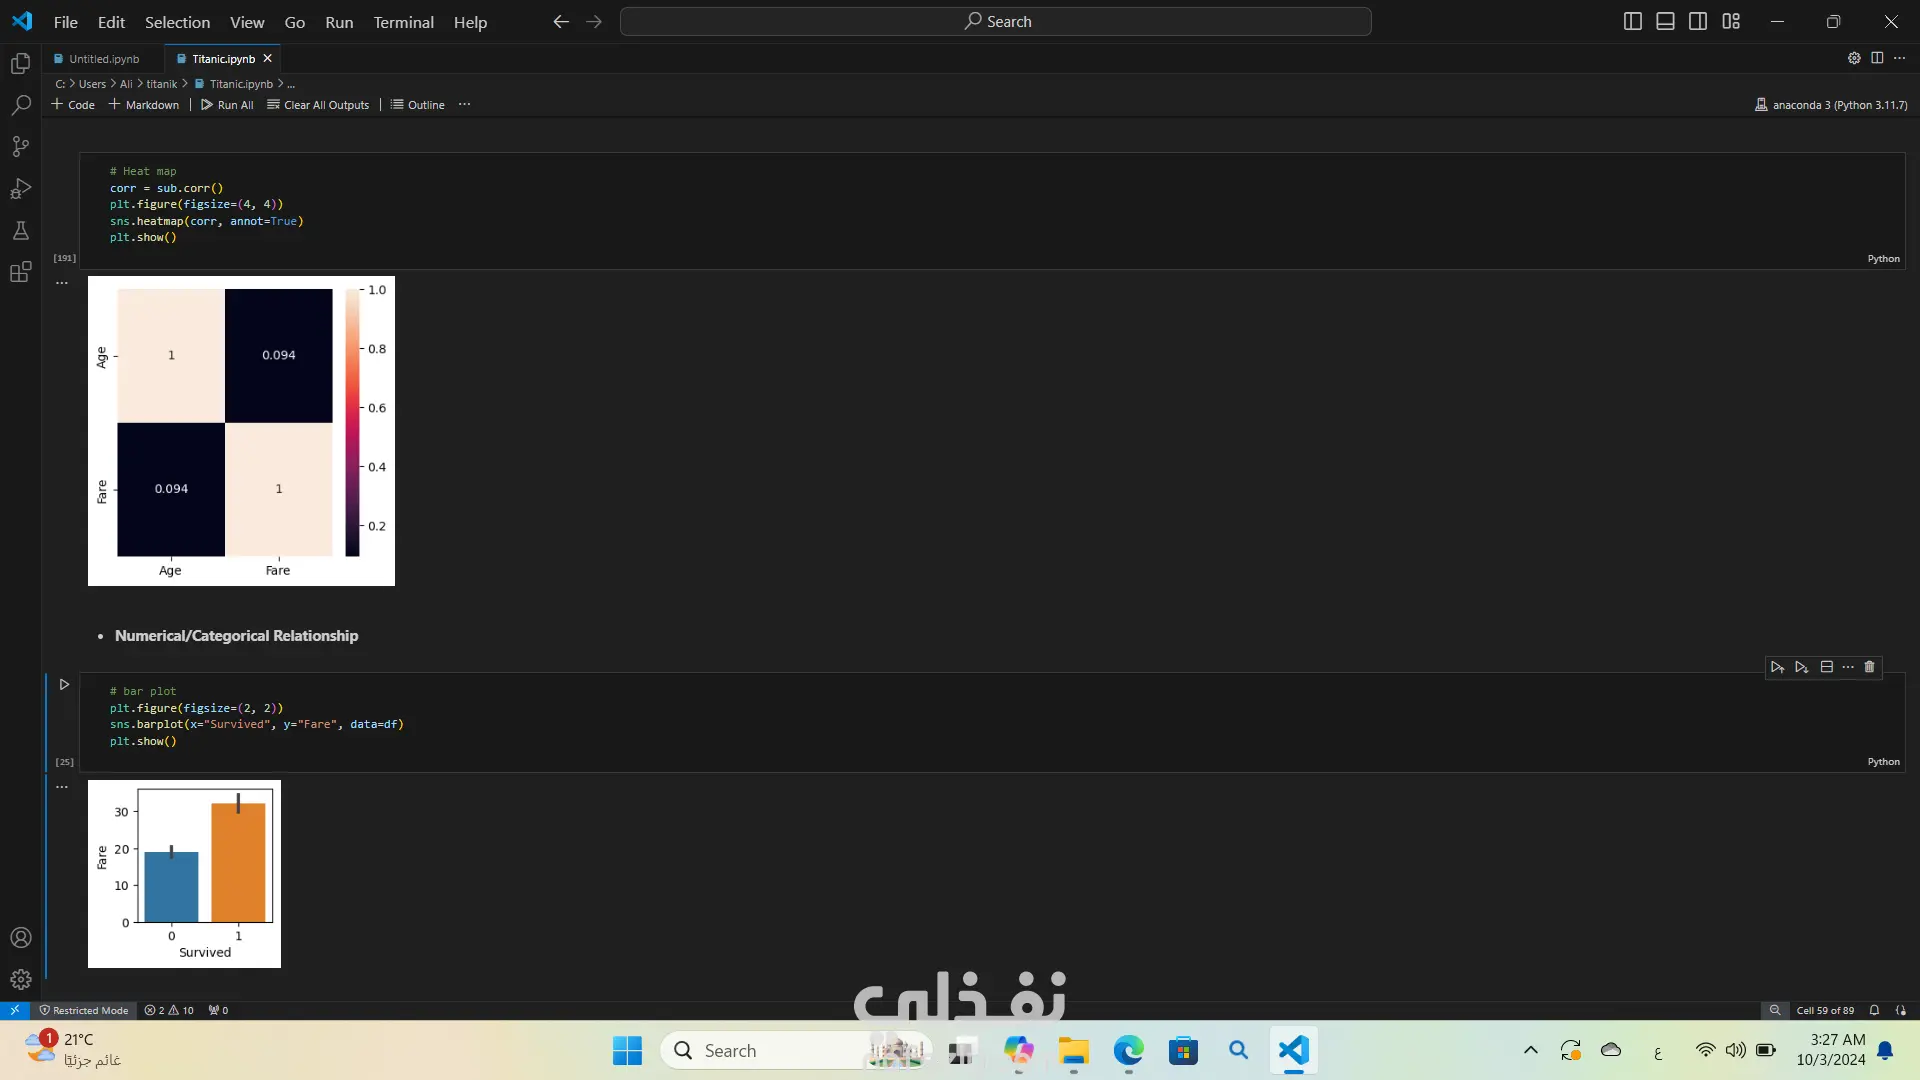Toggle Primary Side Bar layout button
Image resolution: width=1920 pixels, height=1080 pixels.
point(1632,21)
